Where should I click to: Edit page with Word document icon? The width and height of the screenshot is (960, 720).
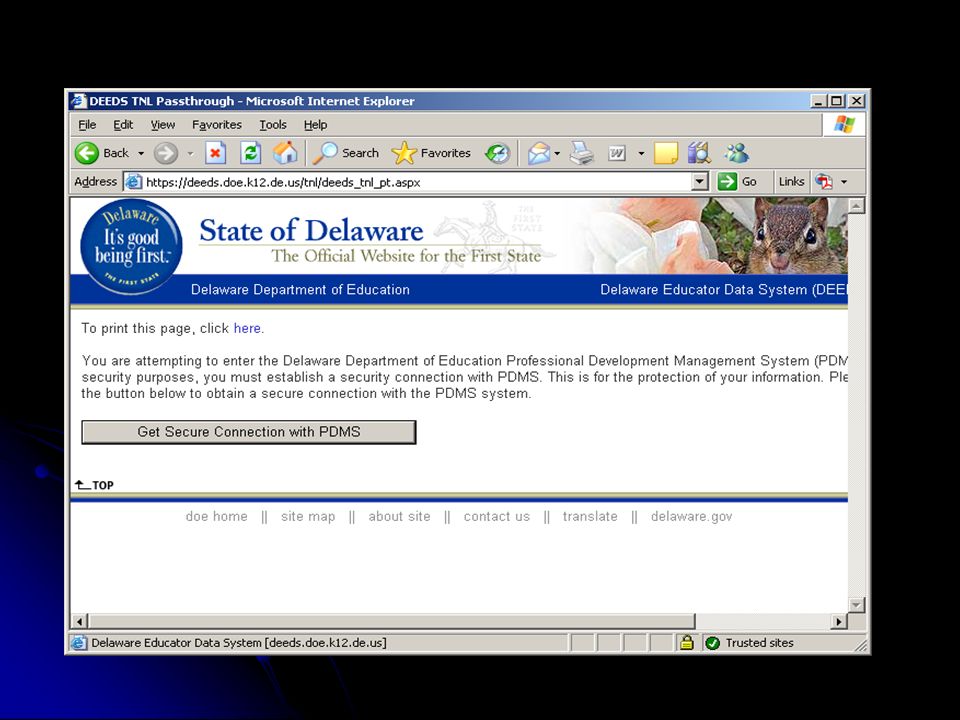(617, 153)
